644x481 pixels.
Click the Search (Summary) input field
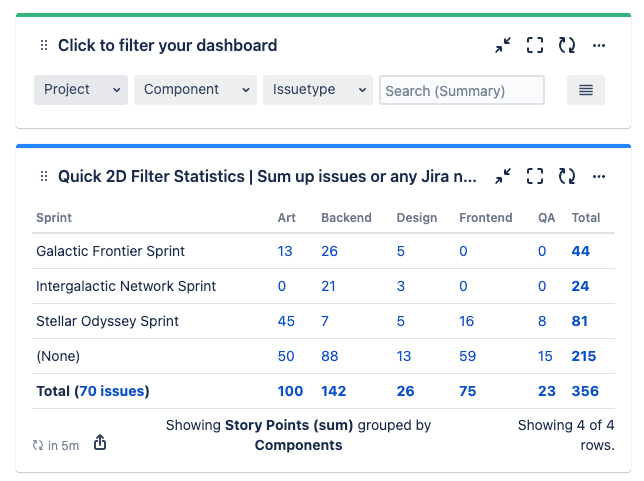pyautogui.click(x=462, y=90)
